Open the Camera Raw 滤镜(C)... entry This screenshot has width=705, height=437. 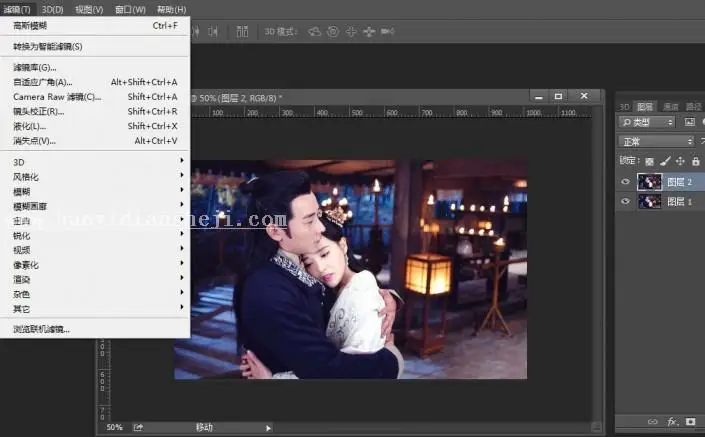pyautogui.click(x=95, y=97)
